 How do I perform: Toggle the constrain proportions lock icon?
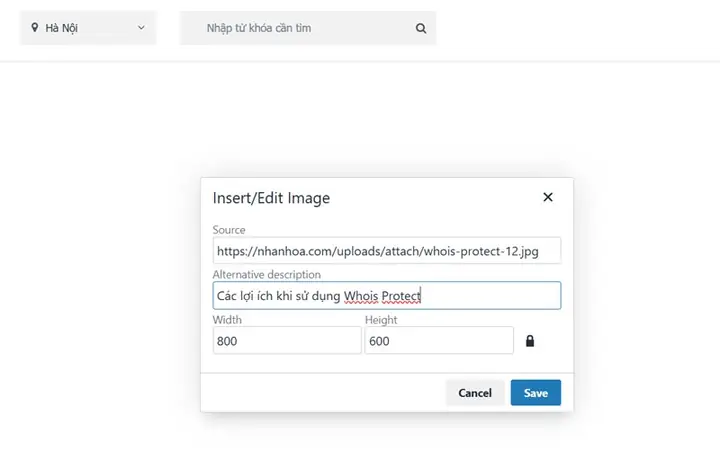tap(530, 341)
